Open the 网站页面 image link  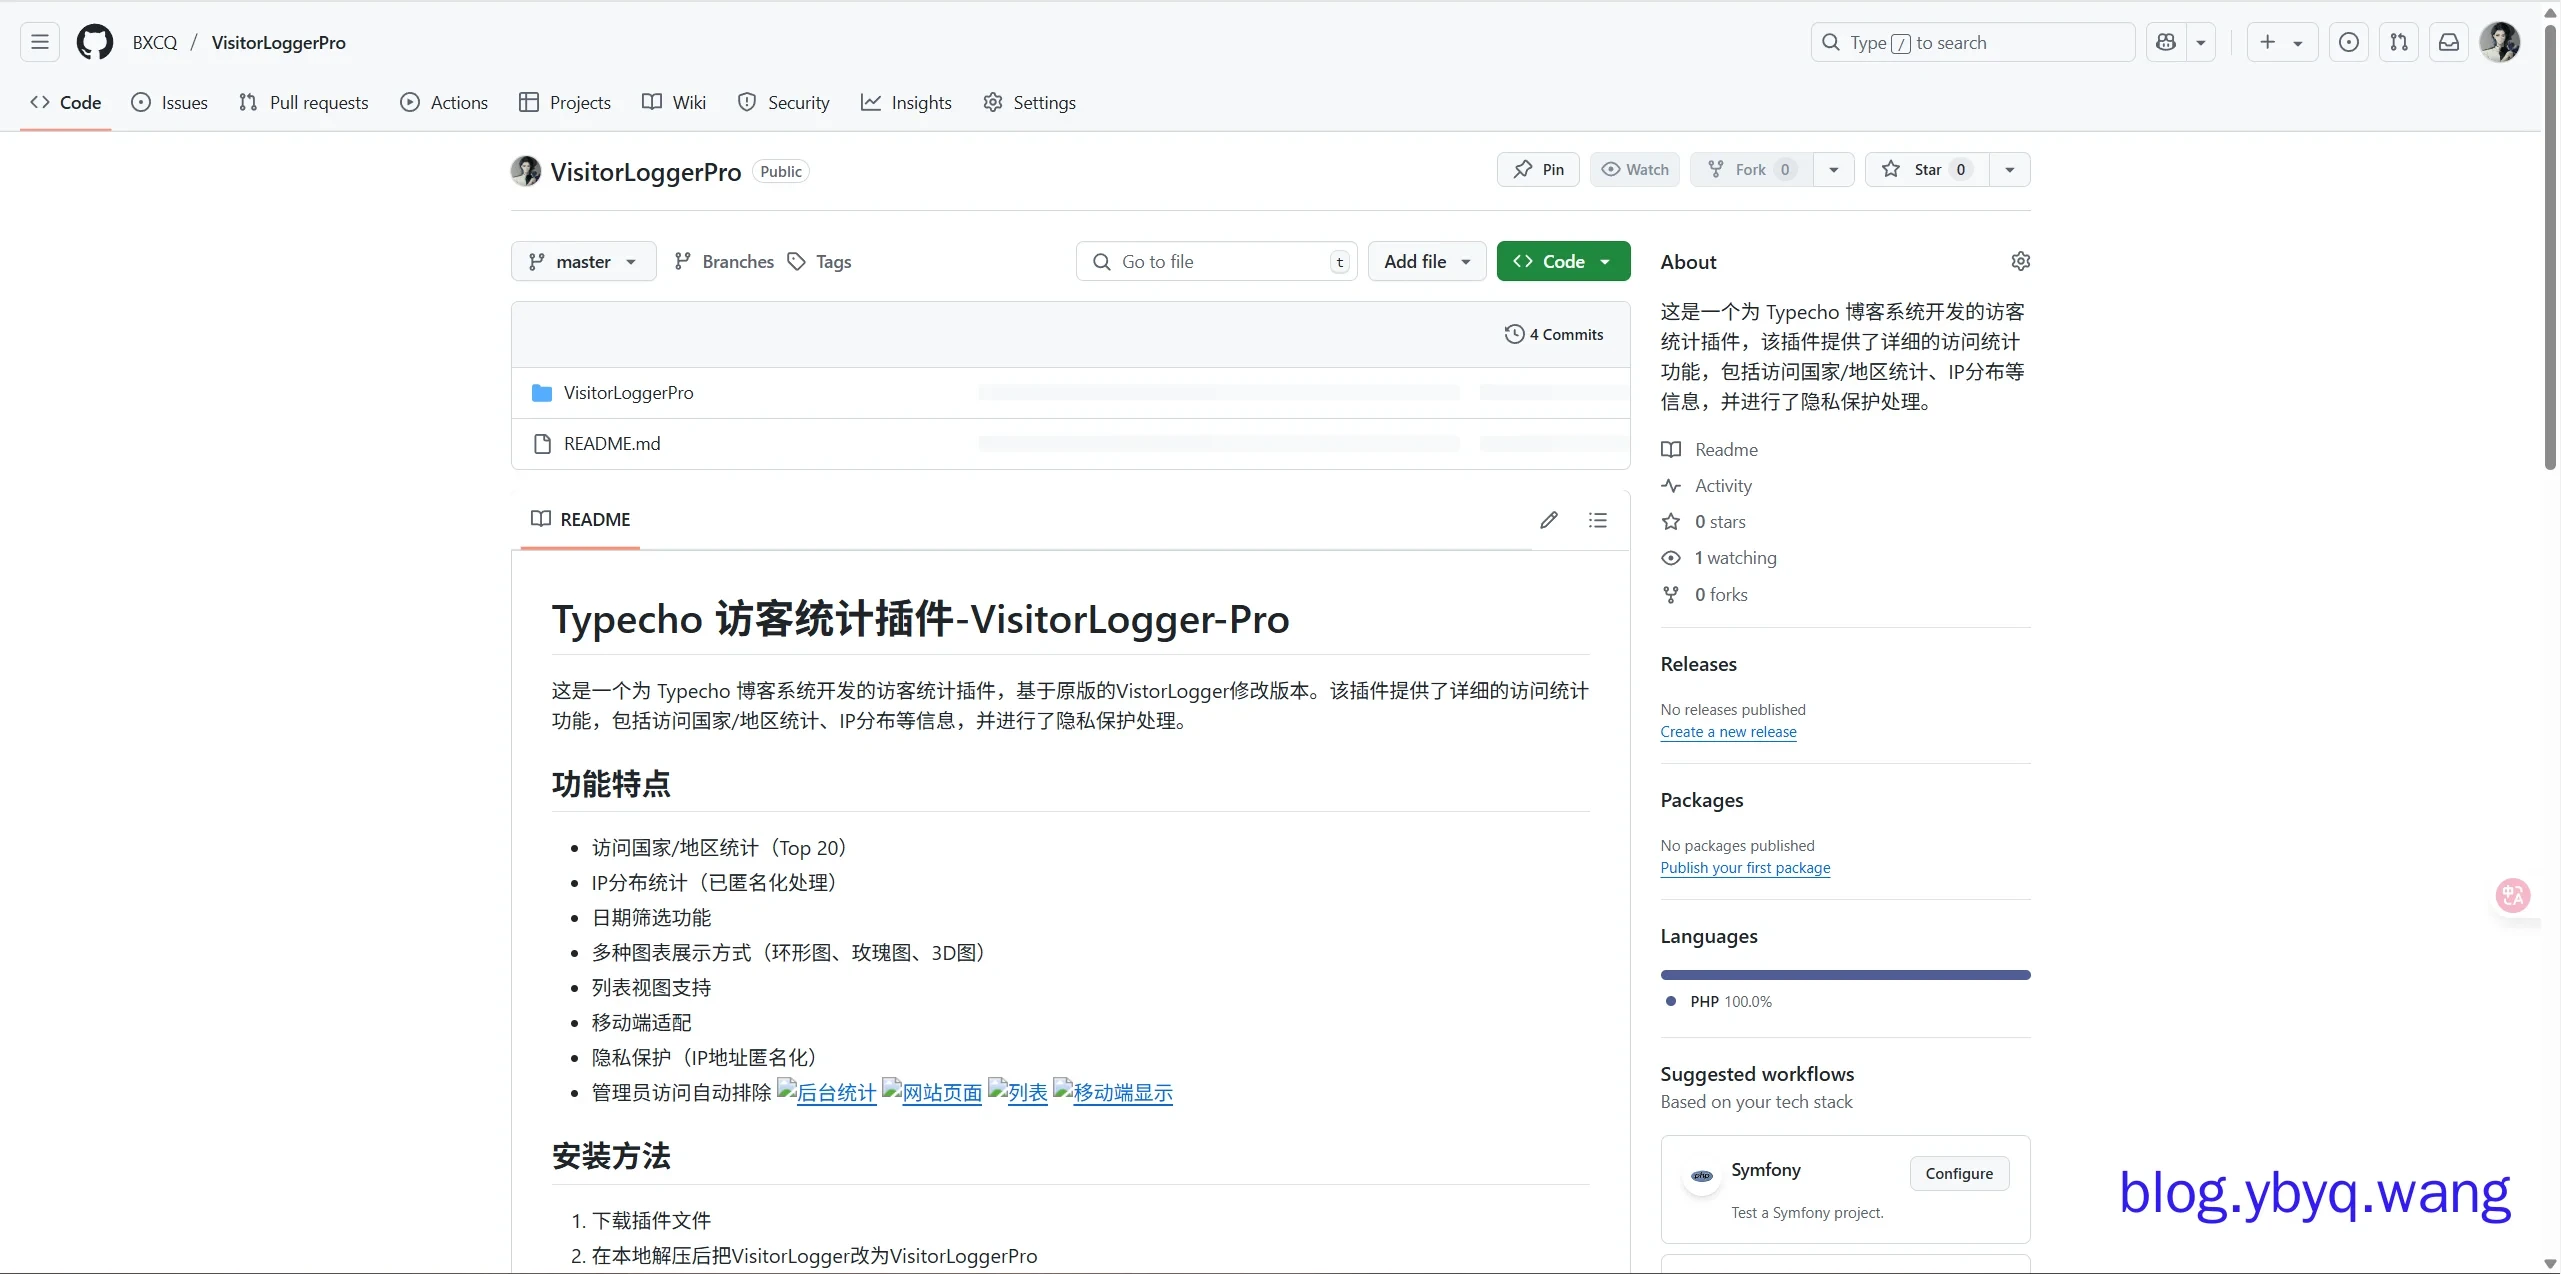(x=932, y=1092)
